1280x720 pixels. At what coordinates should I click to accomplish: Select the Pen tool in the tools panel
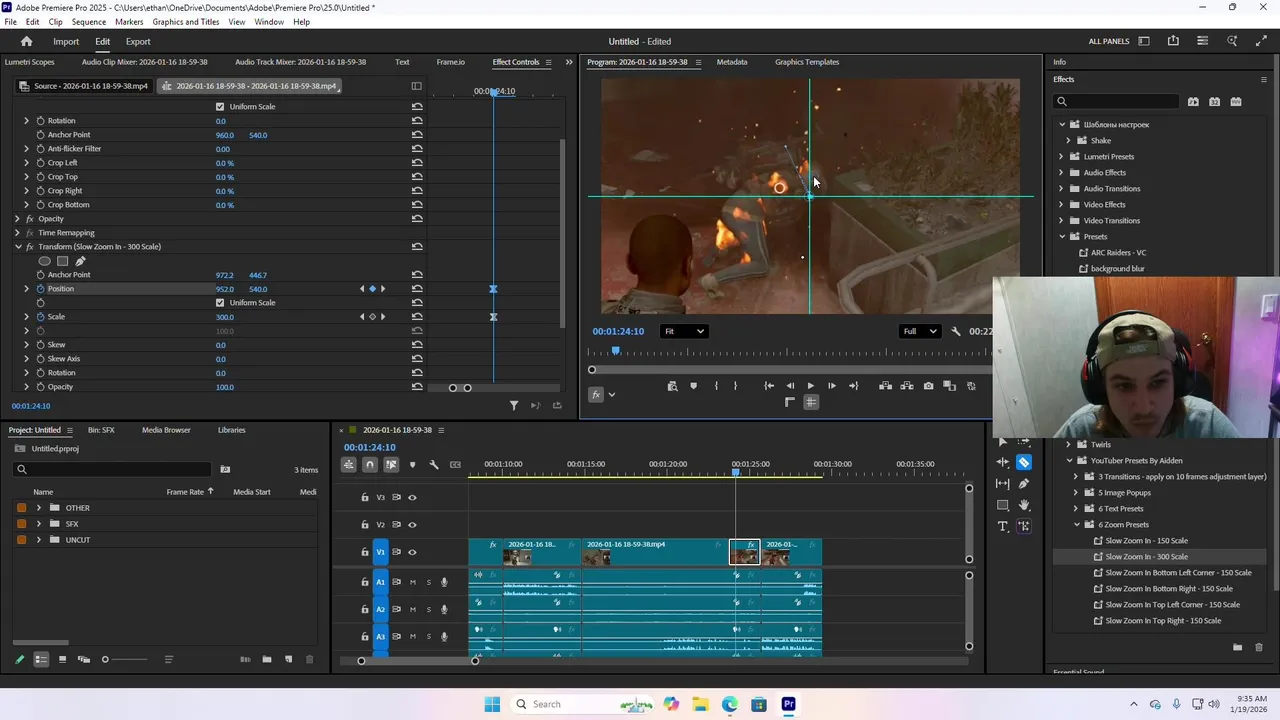1024,483
